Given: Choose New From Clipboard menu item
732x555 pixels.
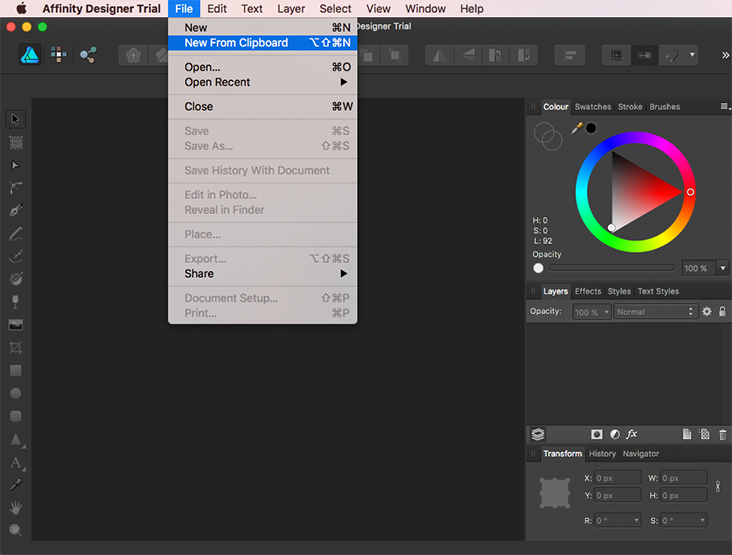Looking at the screenshot, I should pos(262,43).
